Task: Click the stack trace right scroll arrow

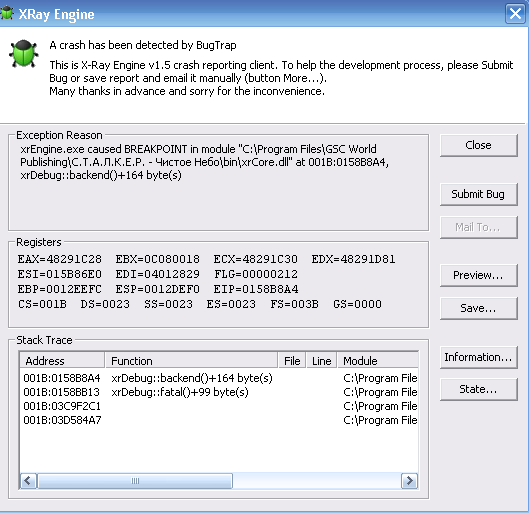Action: pyautogui.click(x=410, y=481)
